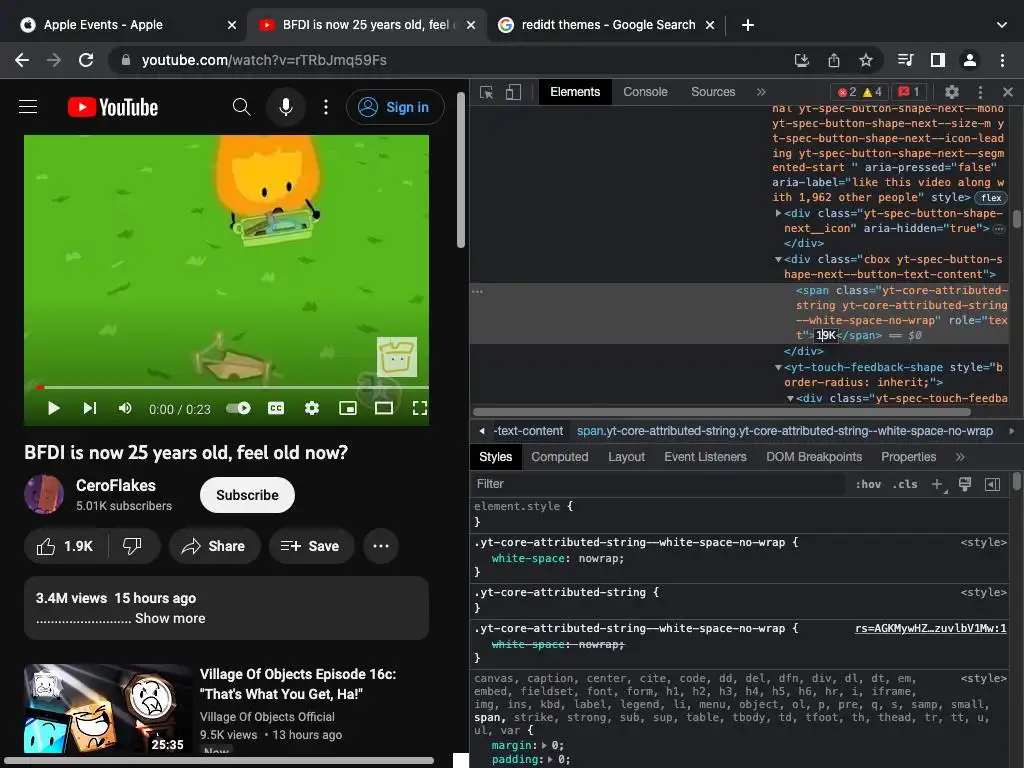The width and height of the screenshot is (1024, 768).
Task: Click the YouTube logo
Action: 113,107
